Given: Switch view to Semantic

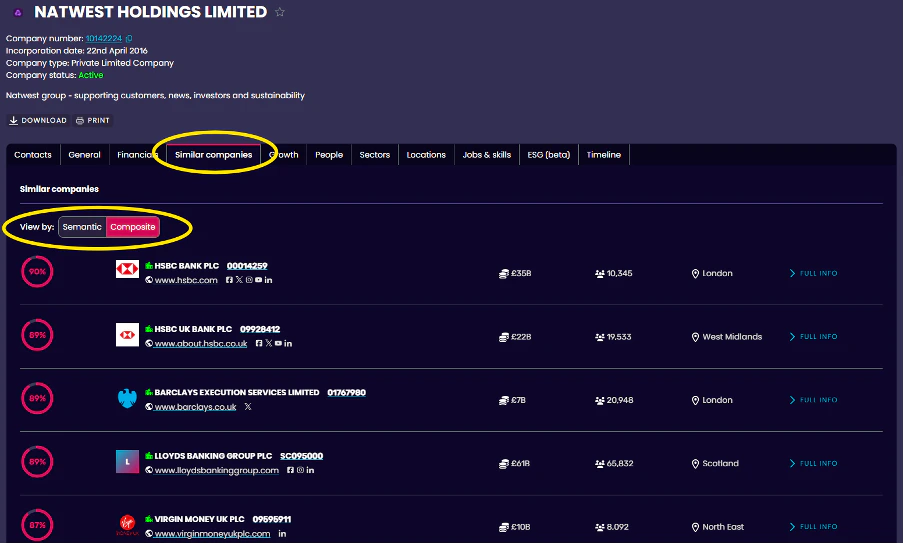Looking at the screenshot, I should point(82,227).
